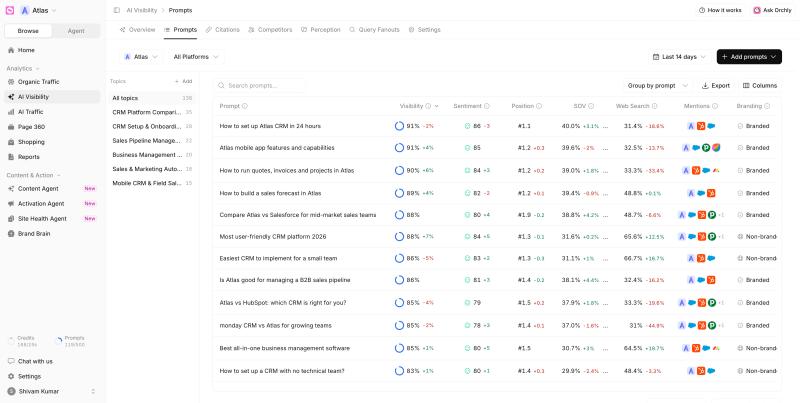Screen dimensions: 800x403
Task: Select CRM Platform Comparison topic
Action: pyautogui.click(x=152, y=112)
